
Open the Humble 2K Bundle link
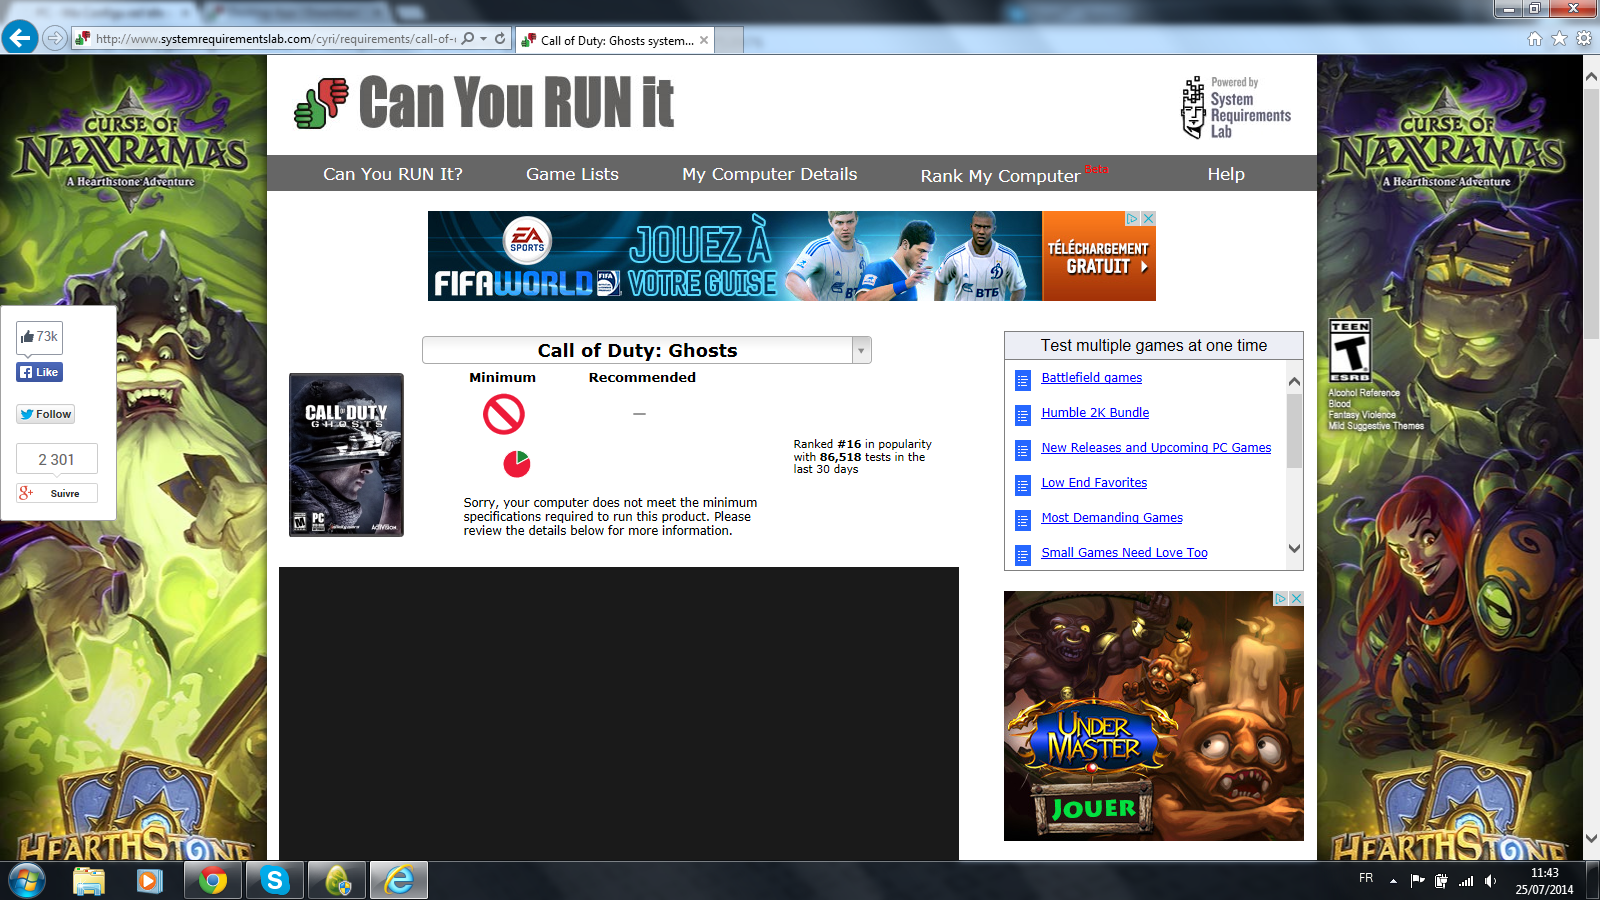pyautogui.click(x=1095, y=413)
